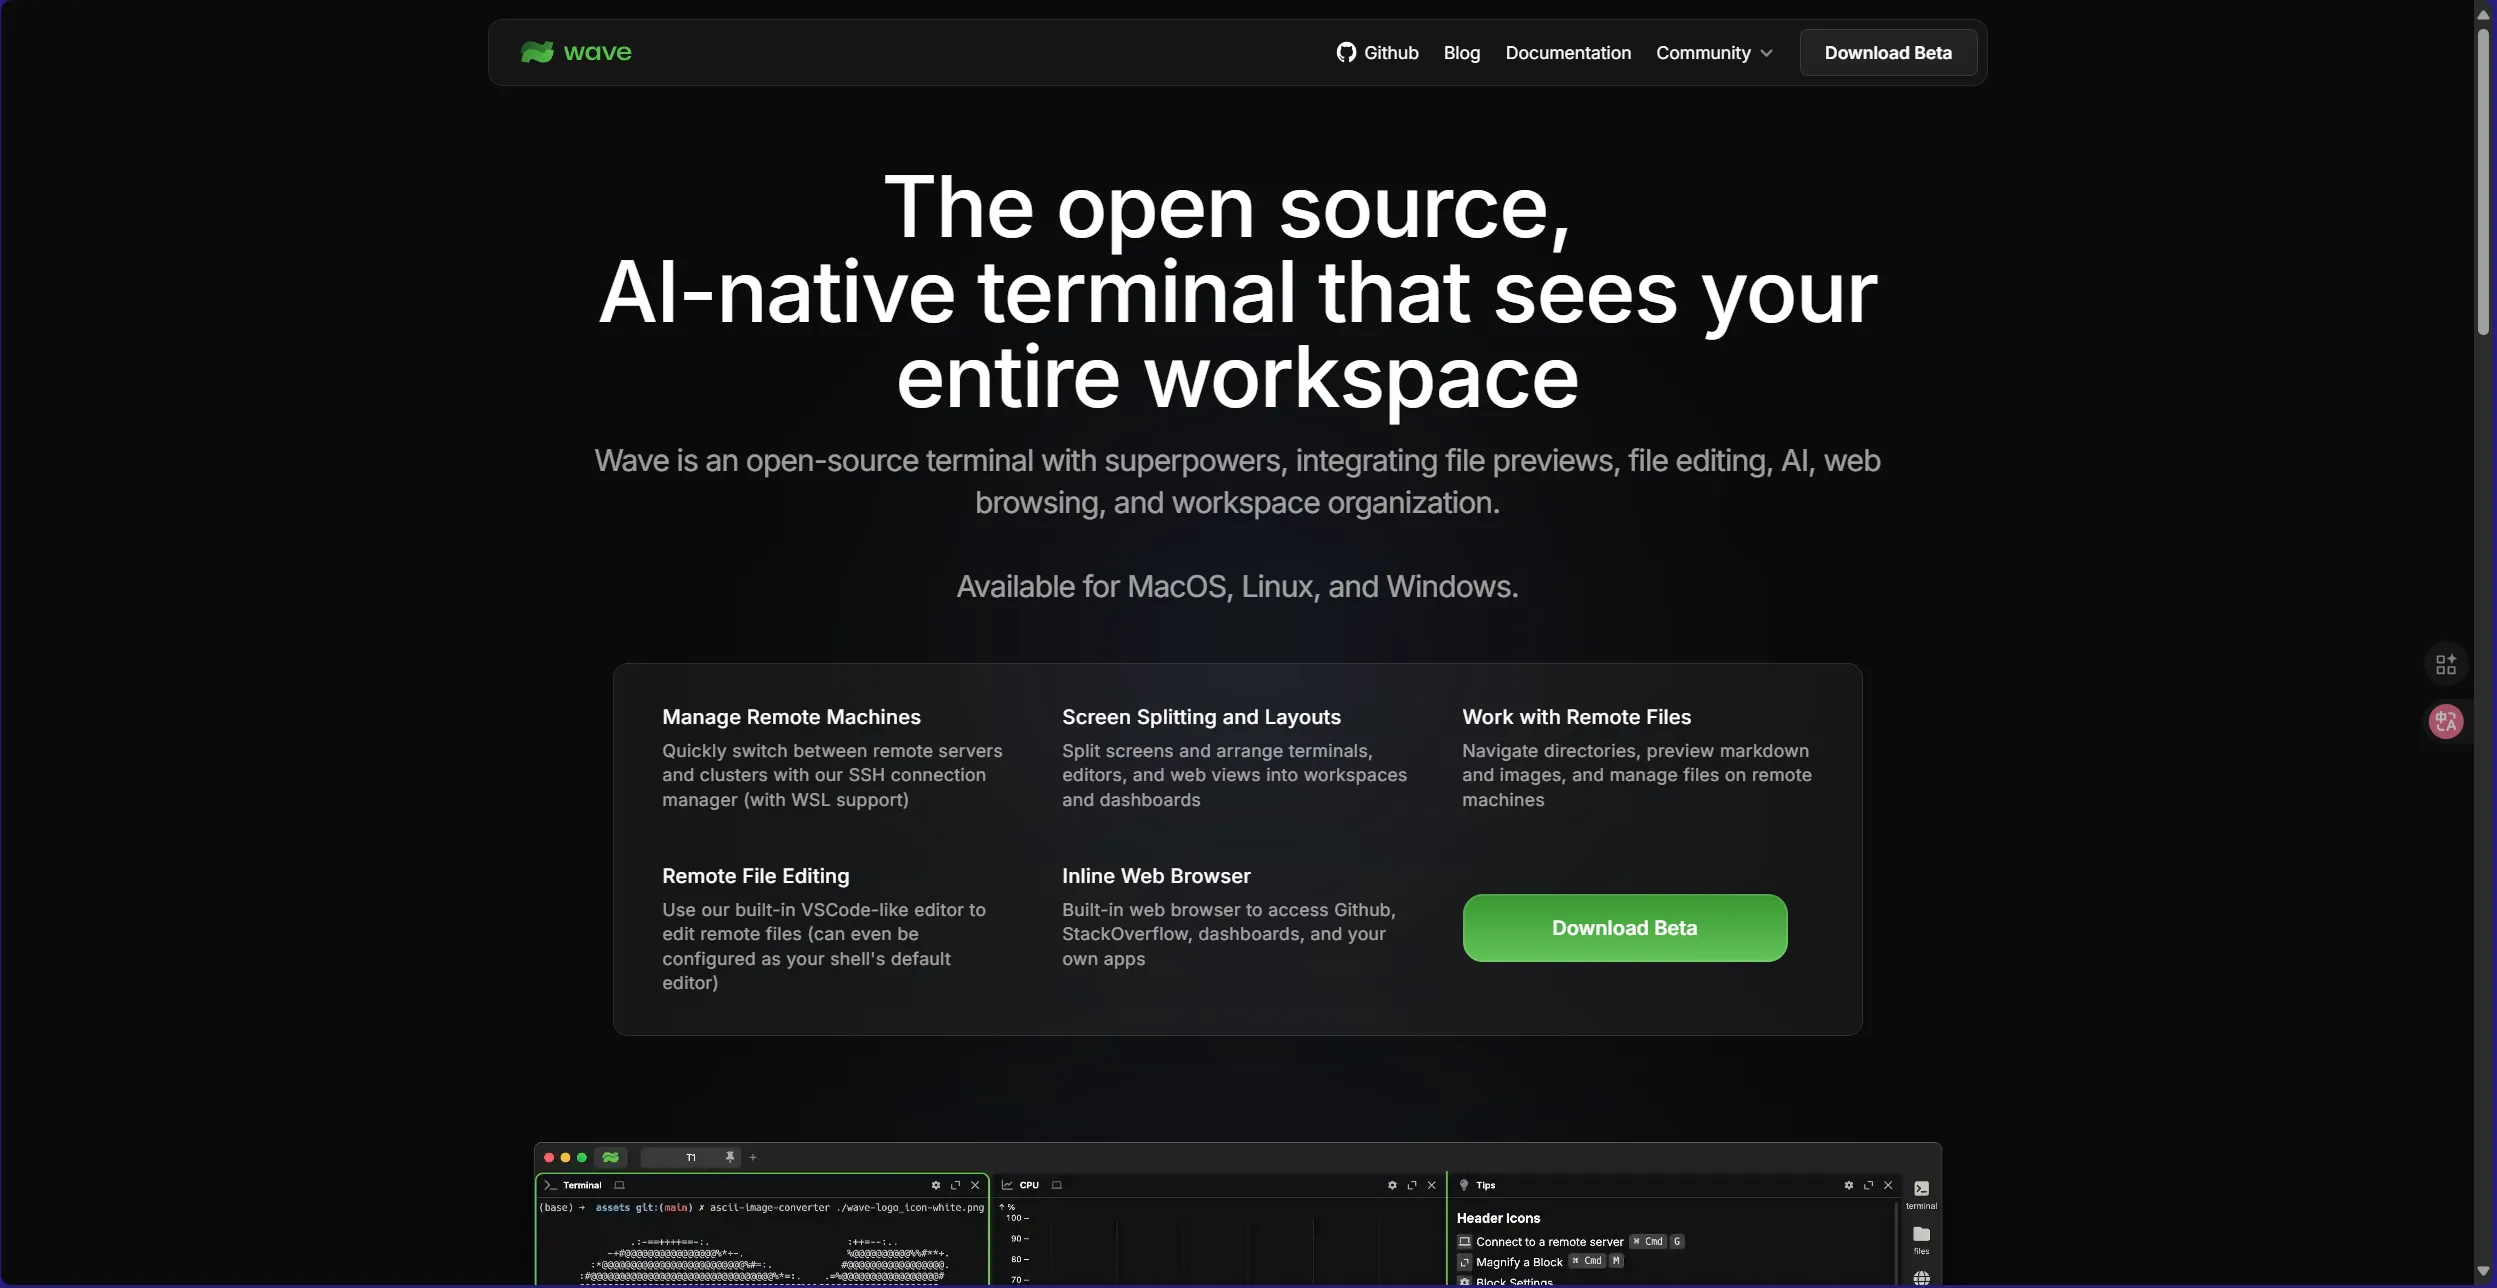Click the files widget icon in sidebar
The height and width of the screenshot is (1288, 2497).
(x=1921, y=1235)
